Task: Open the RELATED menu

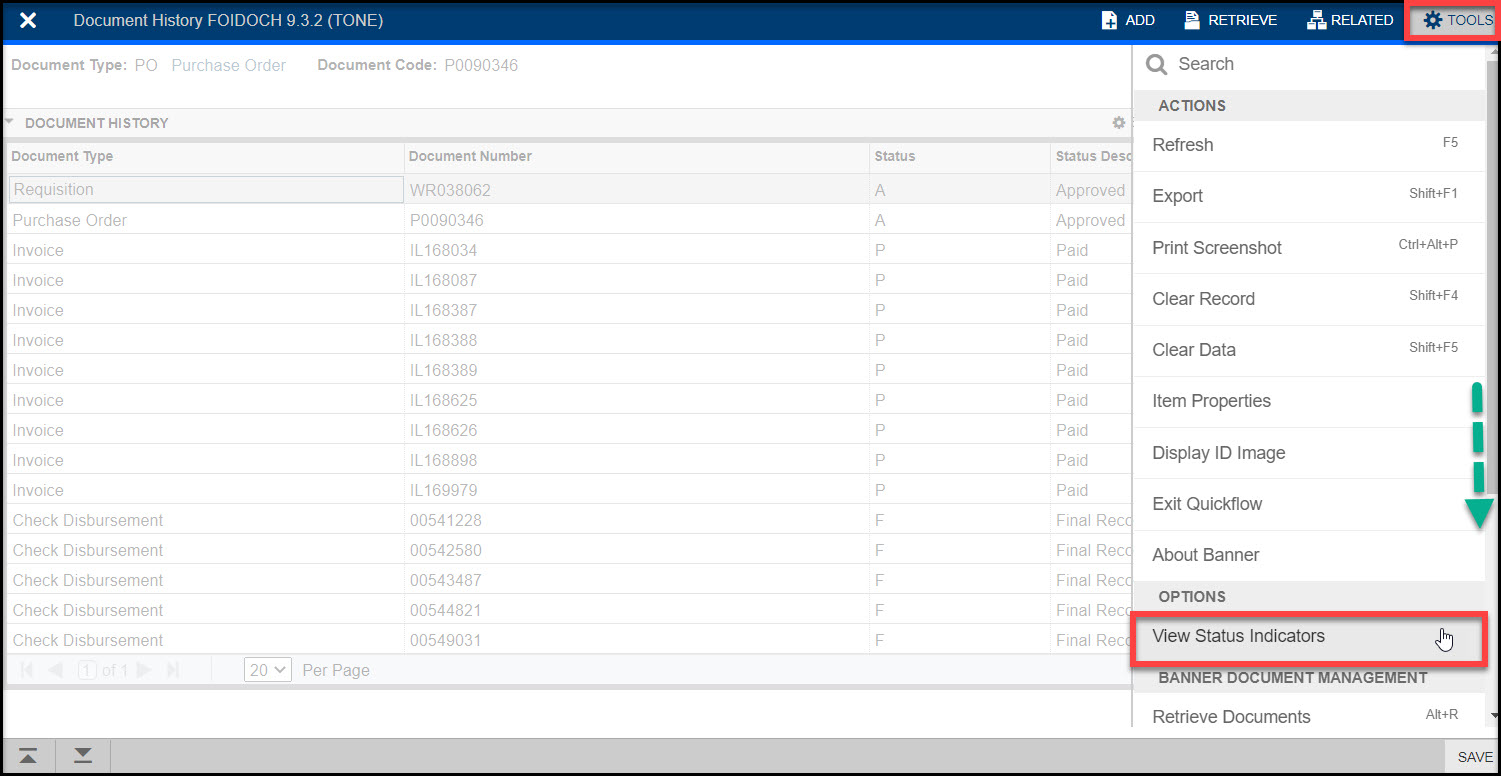Action: point(1350,20)
